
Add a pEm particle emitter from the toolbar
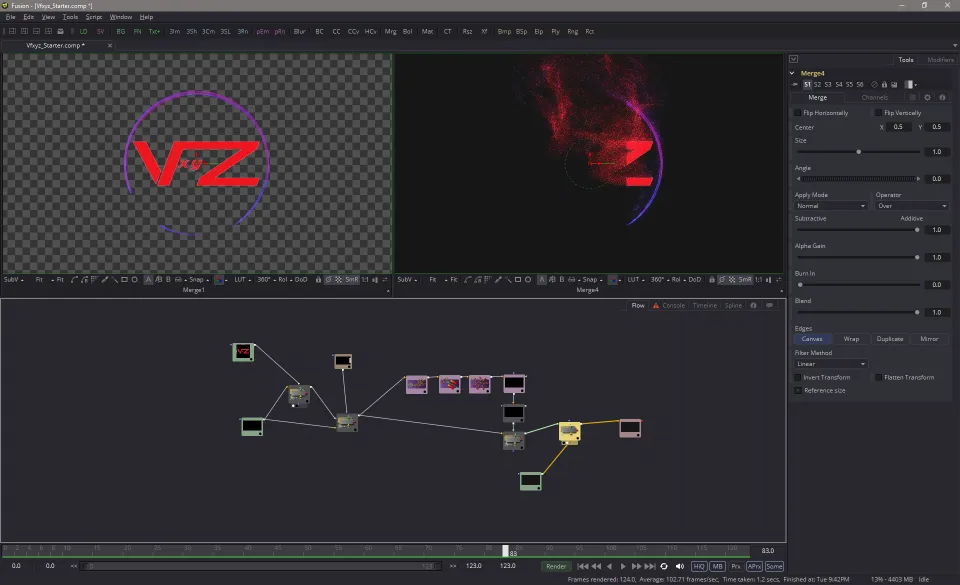263,31
